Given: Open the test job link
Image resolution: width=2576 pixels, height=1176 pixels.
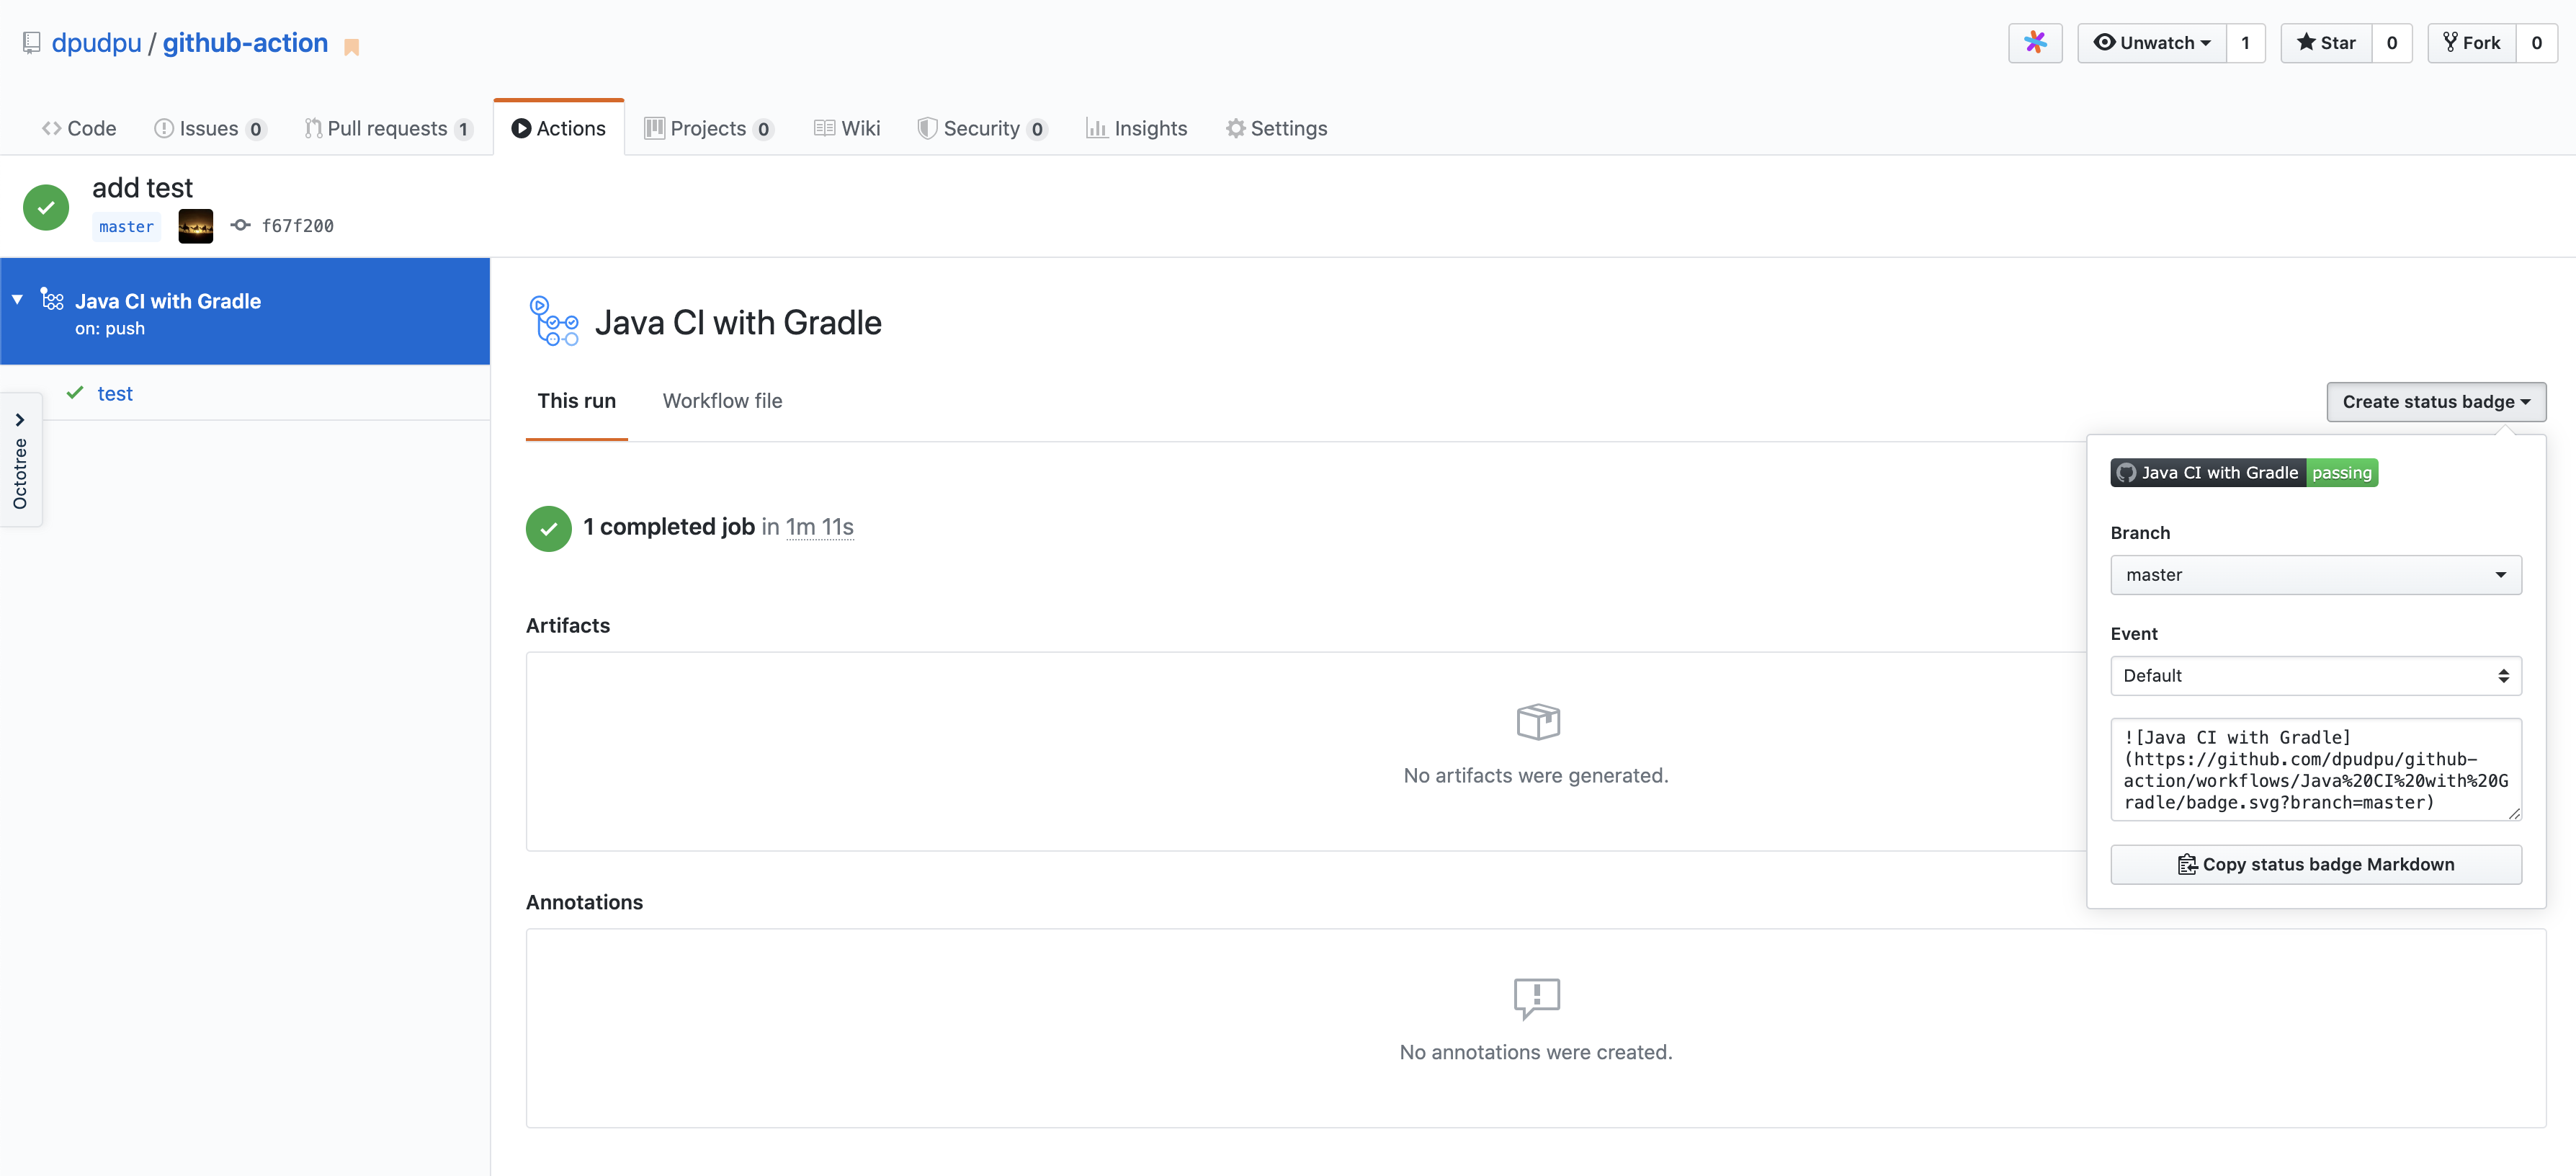Looking at the screenshot, I should tap(115, 394).
